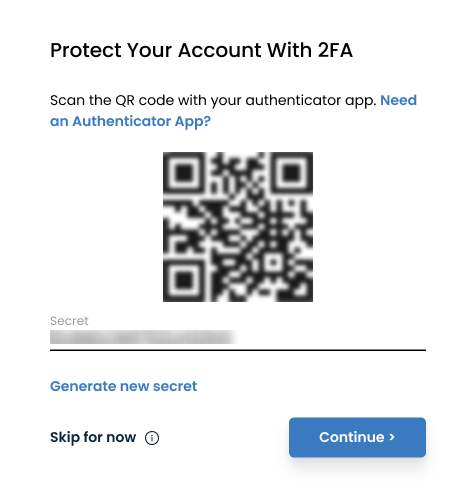Click the QR code image
This screenshot has width=476, height=488.
pyautogui.click(x=238, y=227)
